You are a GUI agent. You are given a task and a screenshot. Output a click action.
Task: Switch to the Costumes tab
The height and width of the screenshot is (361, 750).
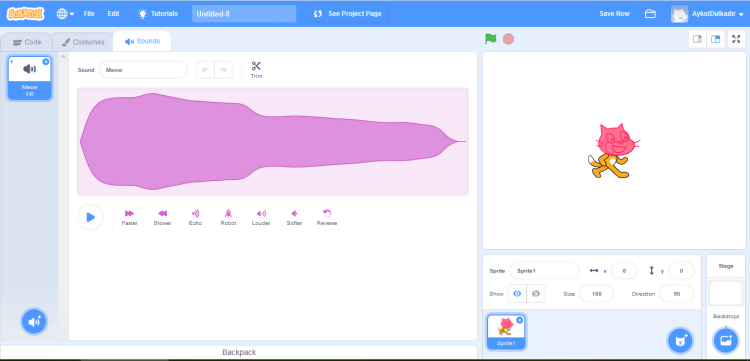coord(83,42)
